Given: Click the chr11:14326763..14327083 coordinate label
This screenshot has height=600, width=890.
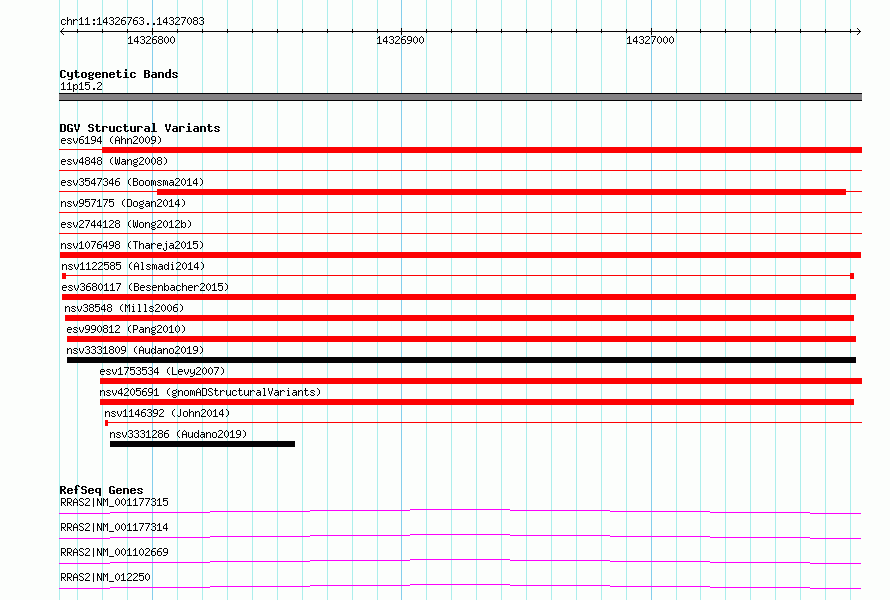Looking at the screenshot, I should pos(132,21).
